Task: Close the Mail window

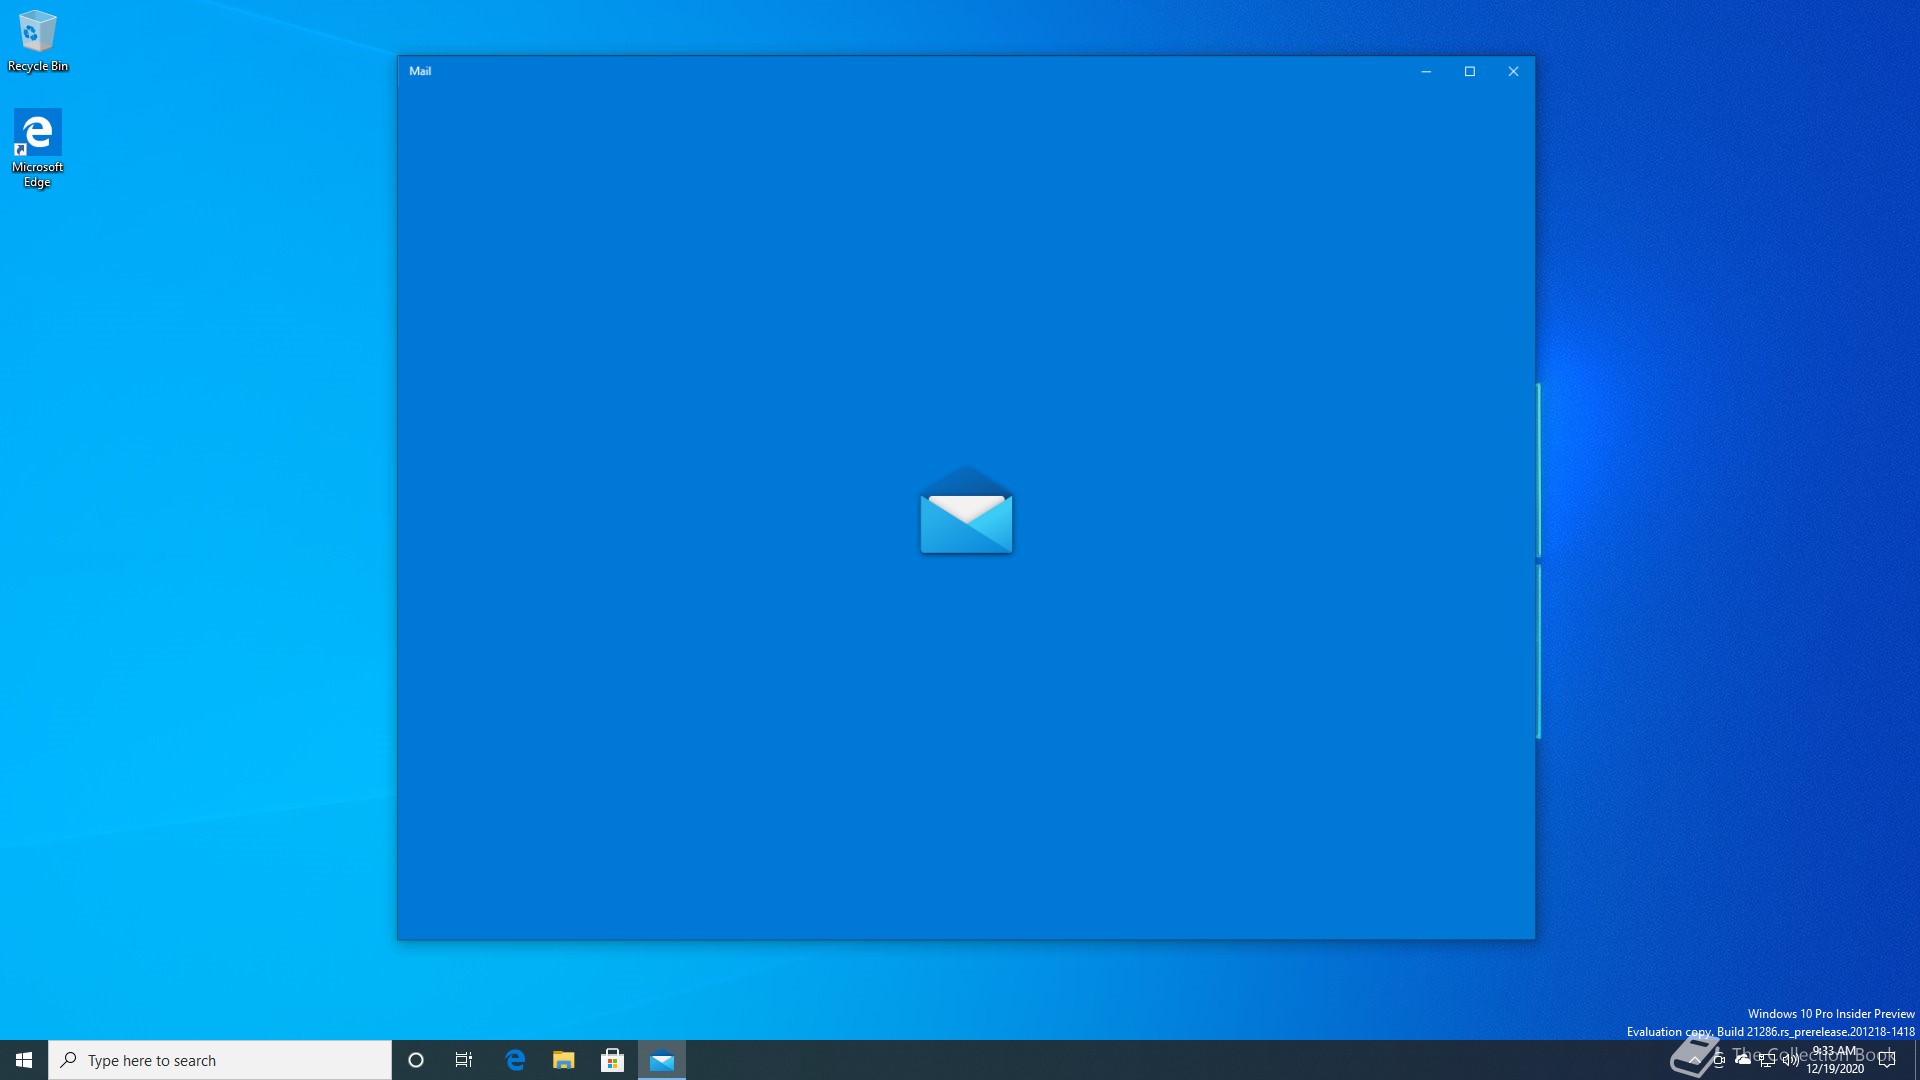Action: [1513, 71]
